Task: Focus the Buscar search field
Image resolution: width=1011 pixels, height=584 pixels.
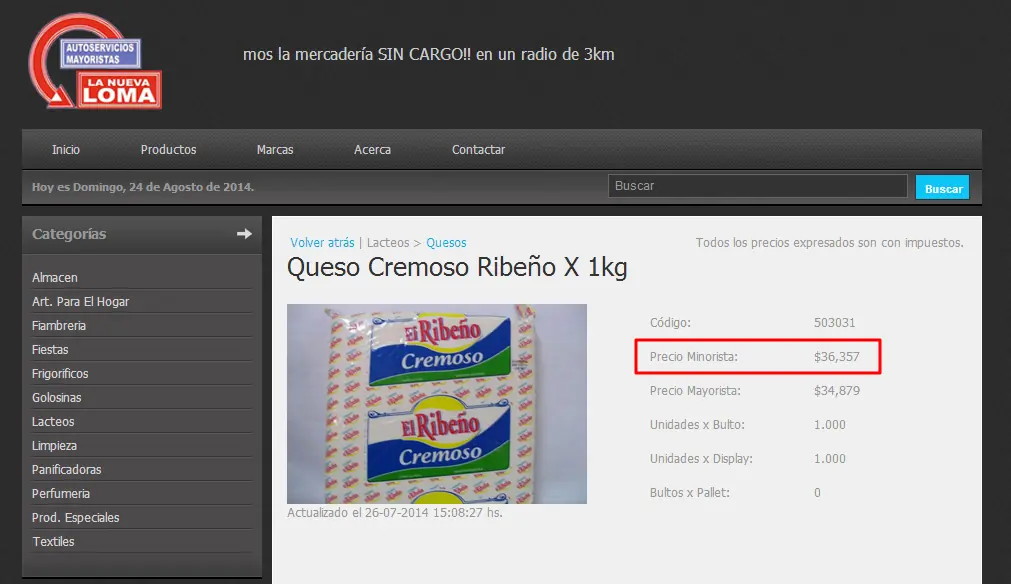Action: coord(758,186)
